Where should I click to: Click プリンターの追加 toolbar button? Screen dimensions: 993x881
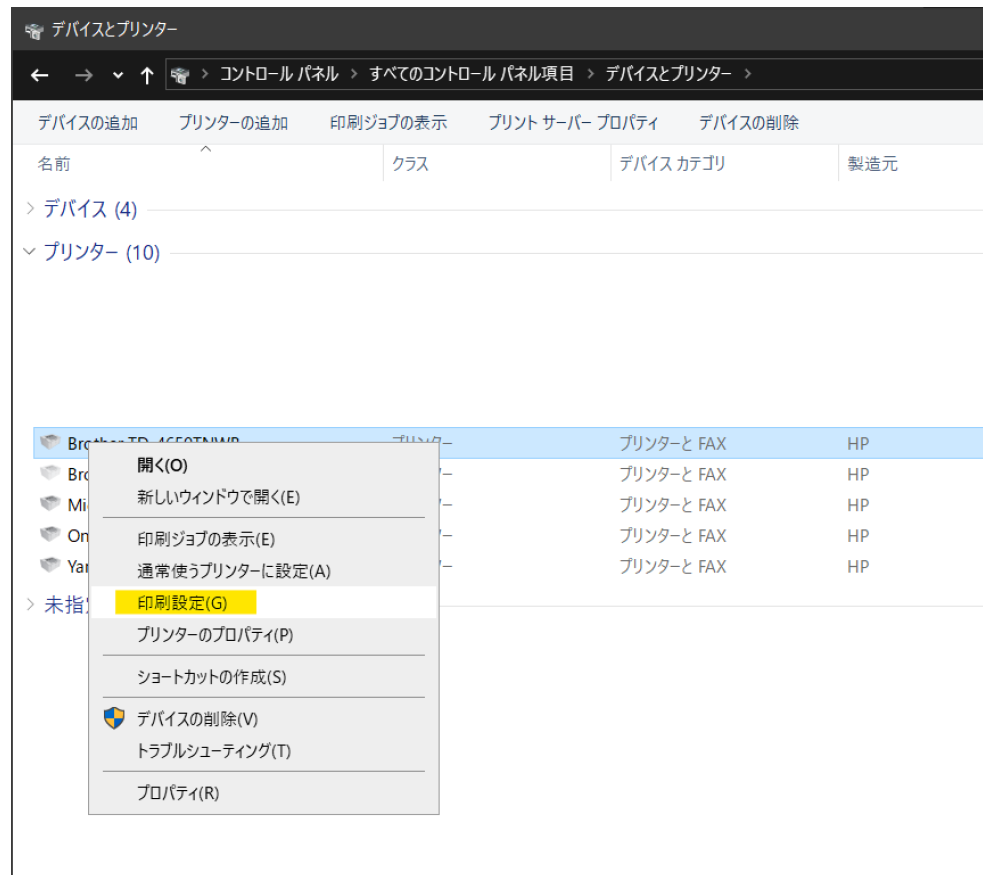tap(233, 123)
